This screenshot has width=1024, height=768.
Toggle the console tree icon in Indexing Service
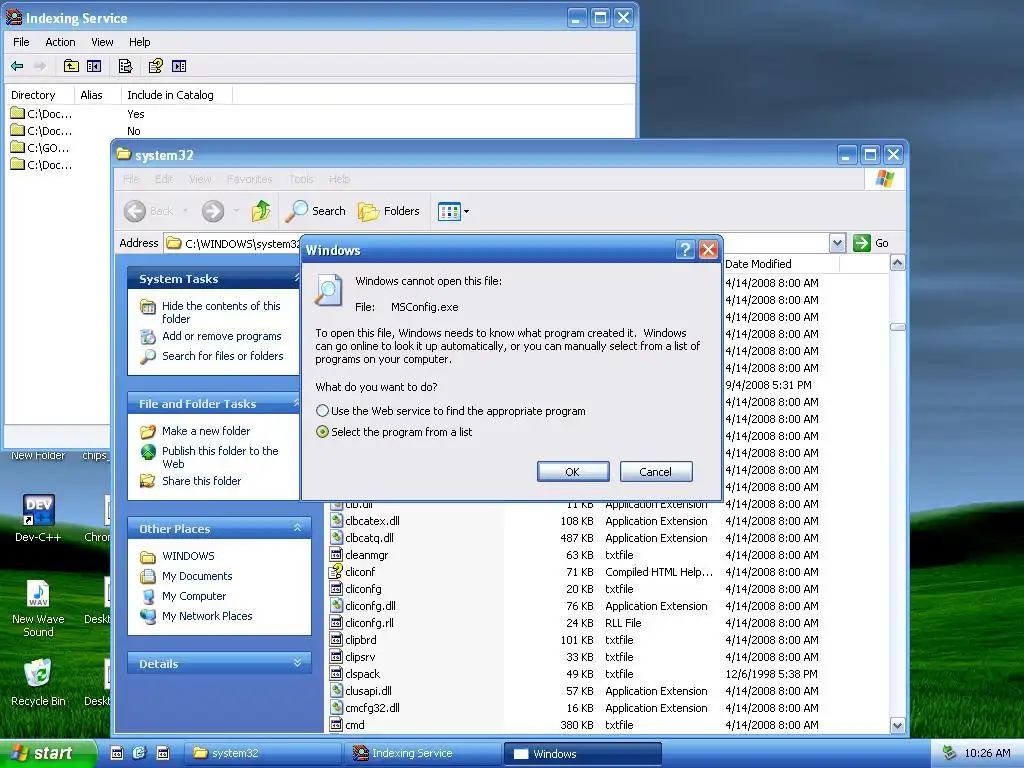coord(94,66)
